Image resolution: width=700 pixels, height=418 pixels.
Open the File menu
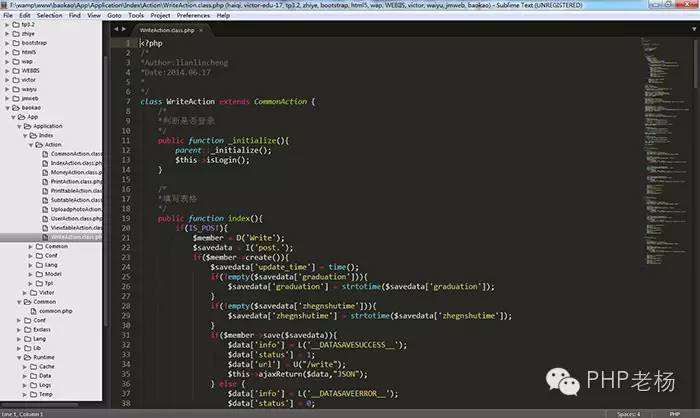[8, 15]
